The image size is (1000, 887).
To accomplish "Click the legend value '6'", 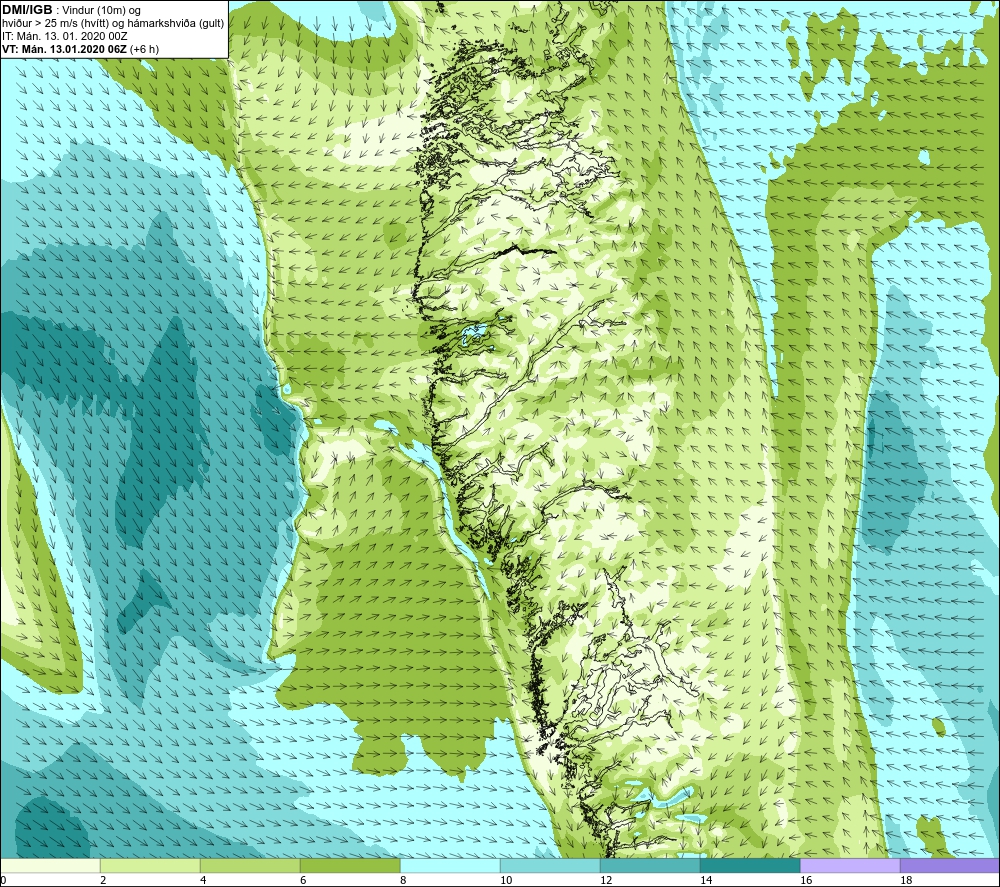I will coord(303,881).
